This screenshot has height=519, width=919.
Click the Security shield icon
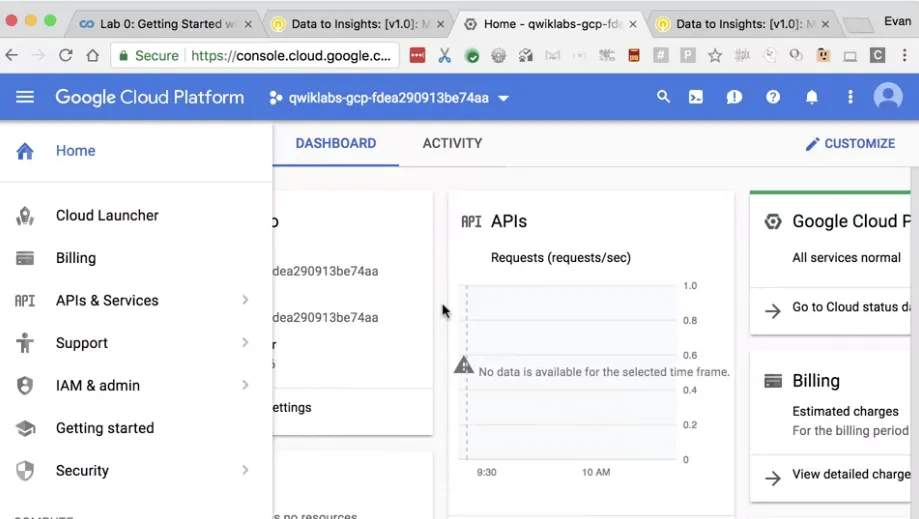point(25,471)
